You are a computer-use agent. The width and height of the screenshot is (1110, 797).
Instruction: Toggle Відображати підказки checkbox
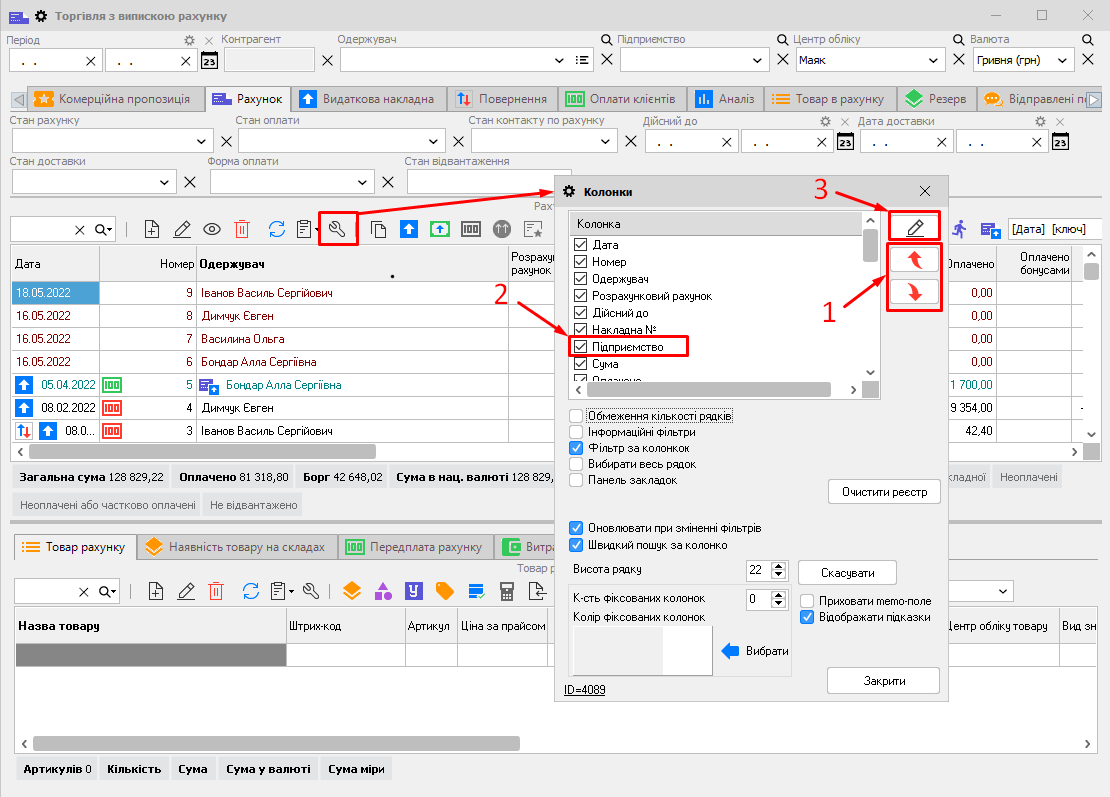(808, 617)
